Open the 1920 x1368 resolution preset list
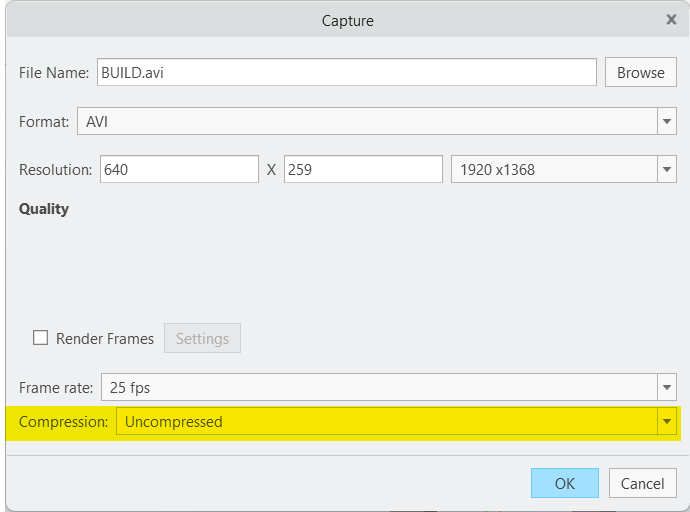 [554, 170]
